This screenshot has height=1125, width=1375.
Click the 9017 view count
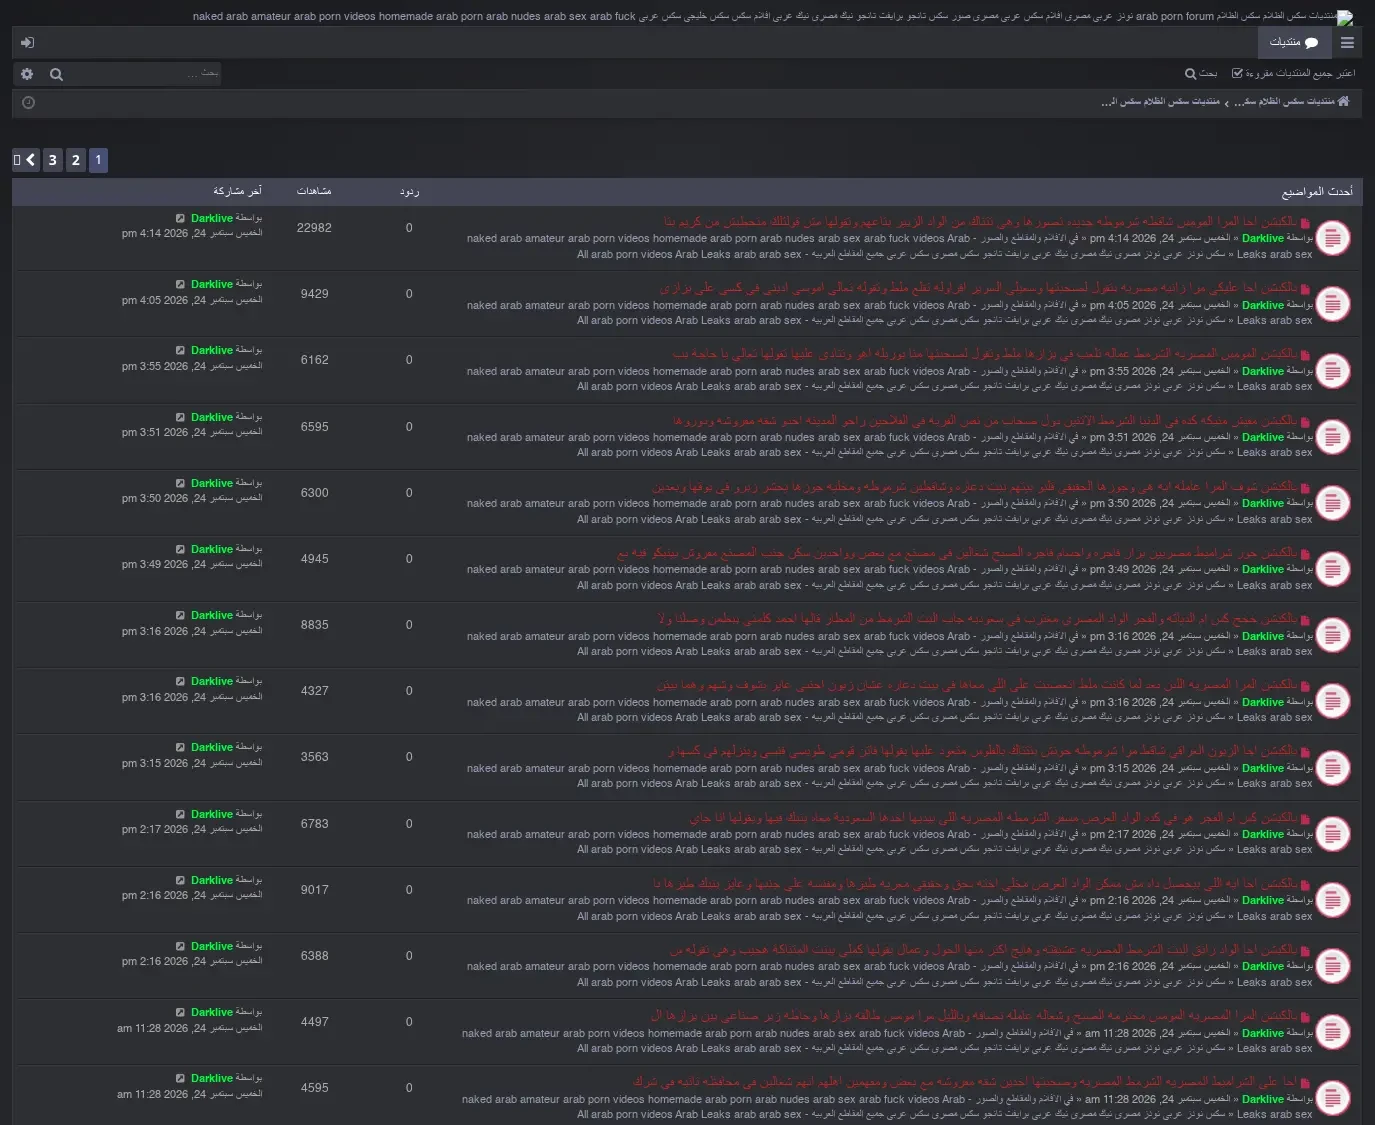pyautogui.click(x=315, y=890)
